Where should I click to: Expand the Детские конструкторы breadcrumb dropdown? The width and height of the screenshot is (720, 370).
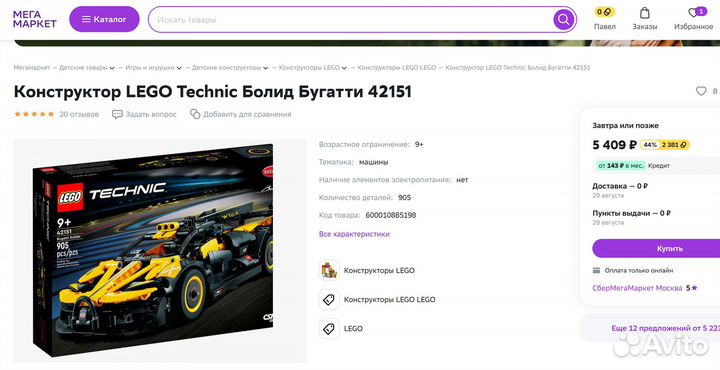265,68
